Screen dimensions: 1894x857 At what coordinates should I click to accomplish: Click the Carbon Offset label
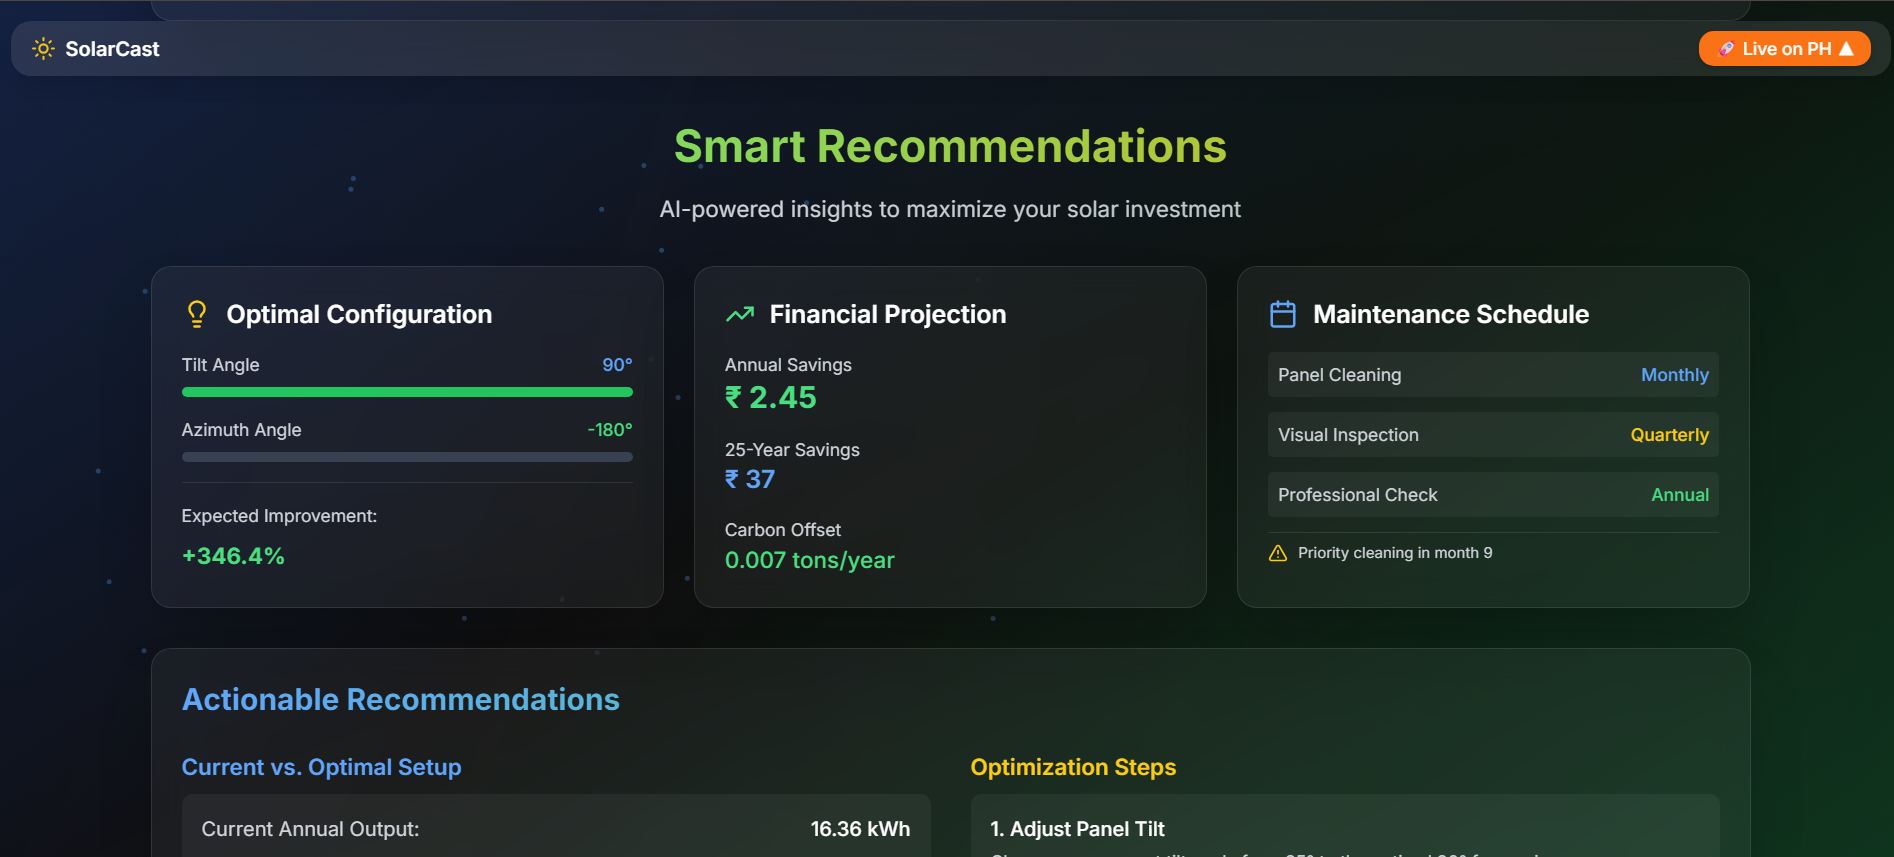pyautogui.click(x=783, y=530)
